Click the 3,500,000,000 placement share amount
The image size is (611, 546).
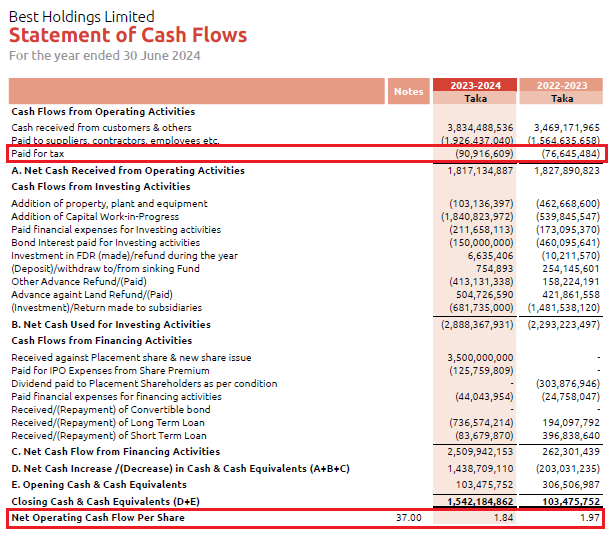coord(480,358)
